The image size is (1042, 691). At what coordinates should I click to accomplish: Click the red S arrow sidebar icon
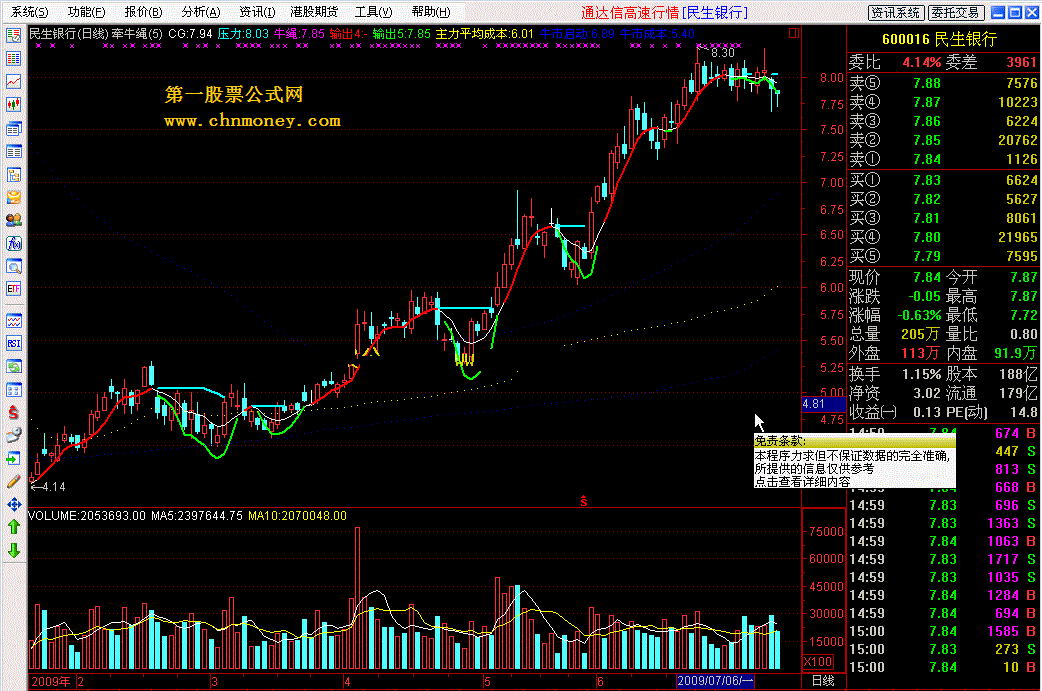pyautogui.click(x=13, y=413)
